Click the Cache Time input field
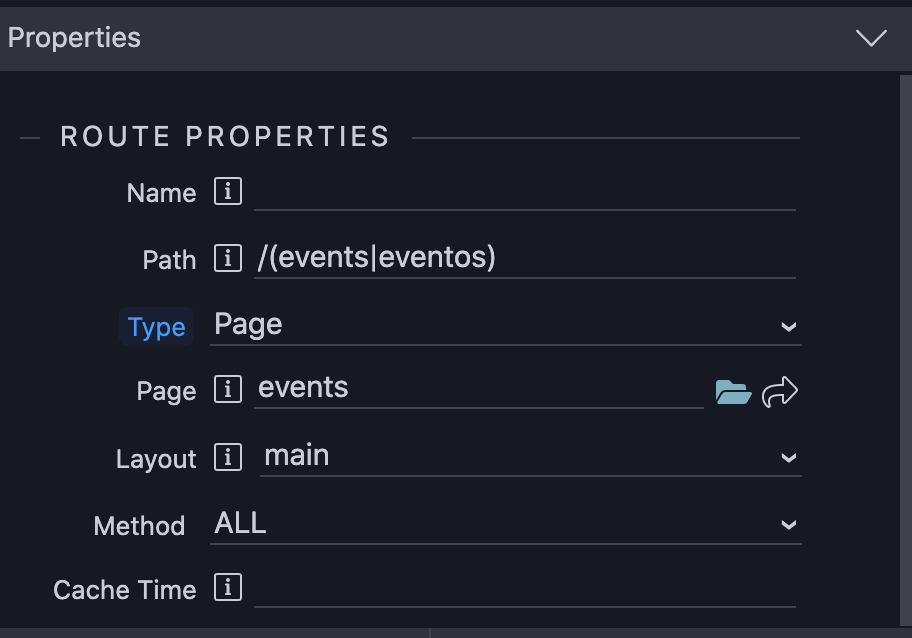 (x=525, y=589)
